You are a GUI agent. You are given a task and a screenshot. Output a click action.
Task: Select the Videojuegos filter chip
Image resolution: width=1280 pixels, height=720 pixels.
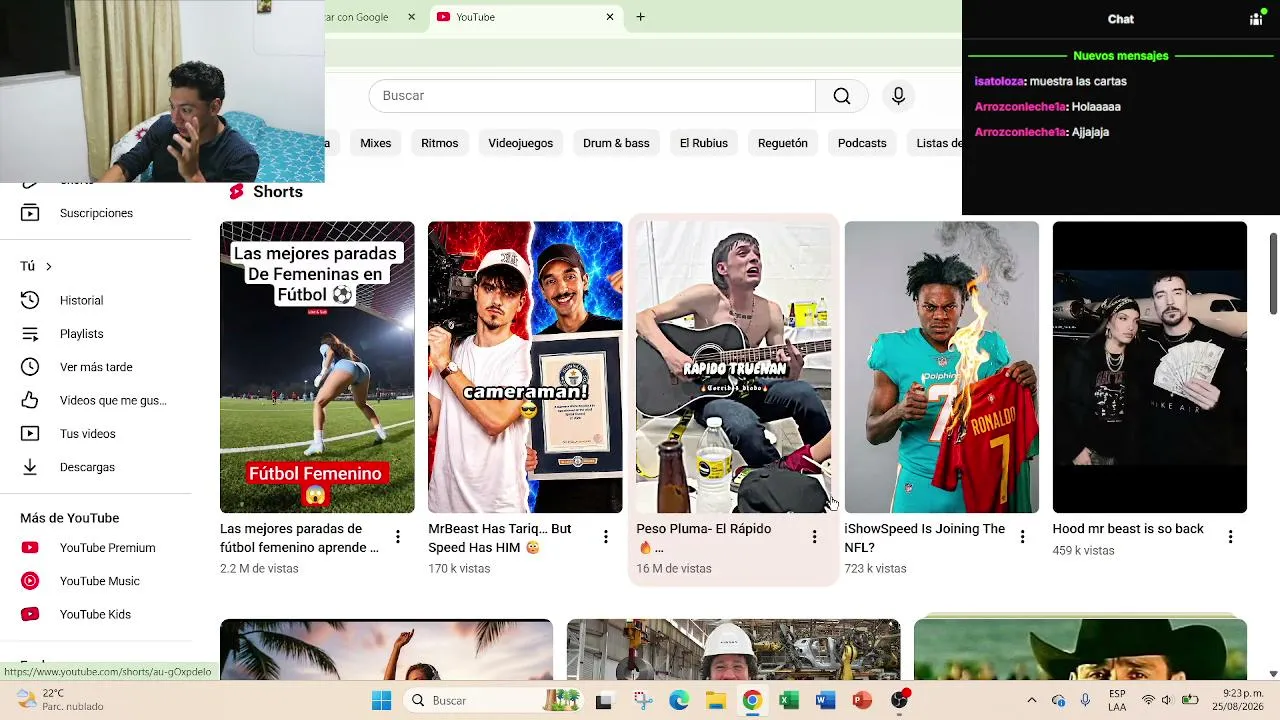pos(521,143)
